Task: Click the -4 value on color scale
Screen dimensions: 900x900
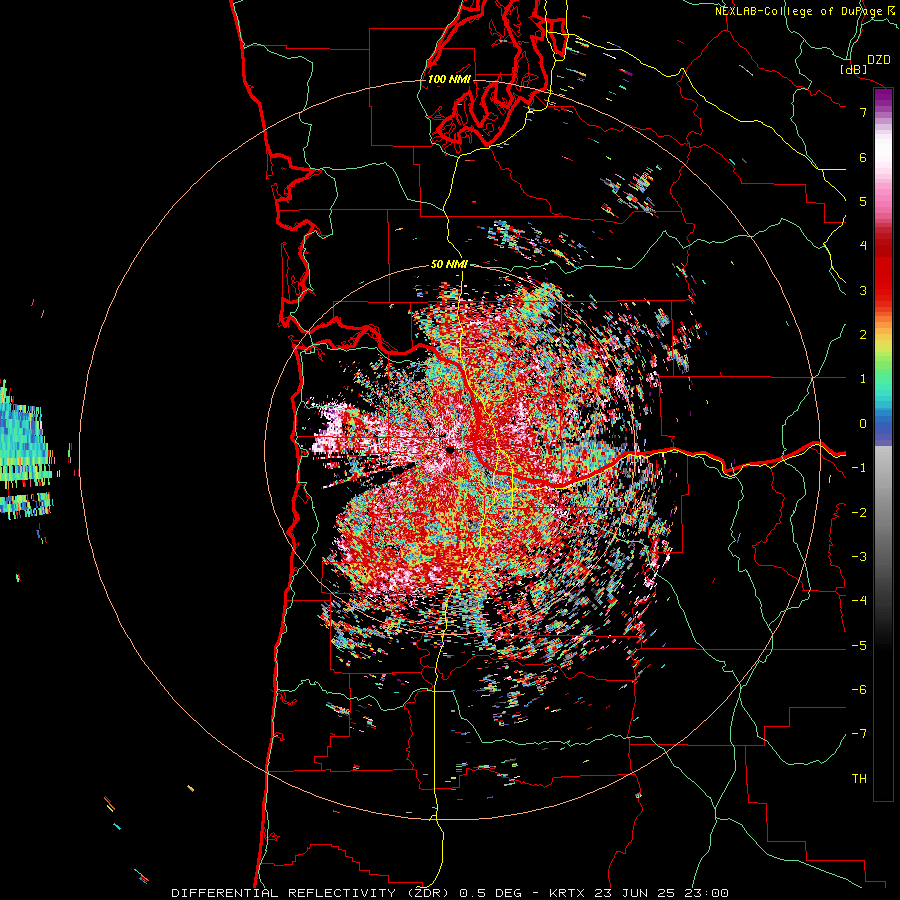Action: coord(859,601)
